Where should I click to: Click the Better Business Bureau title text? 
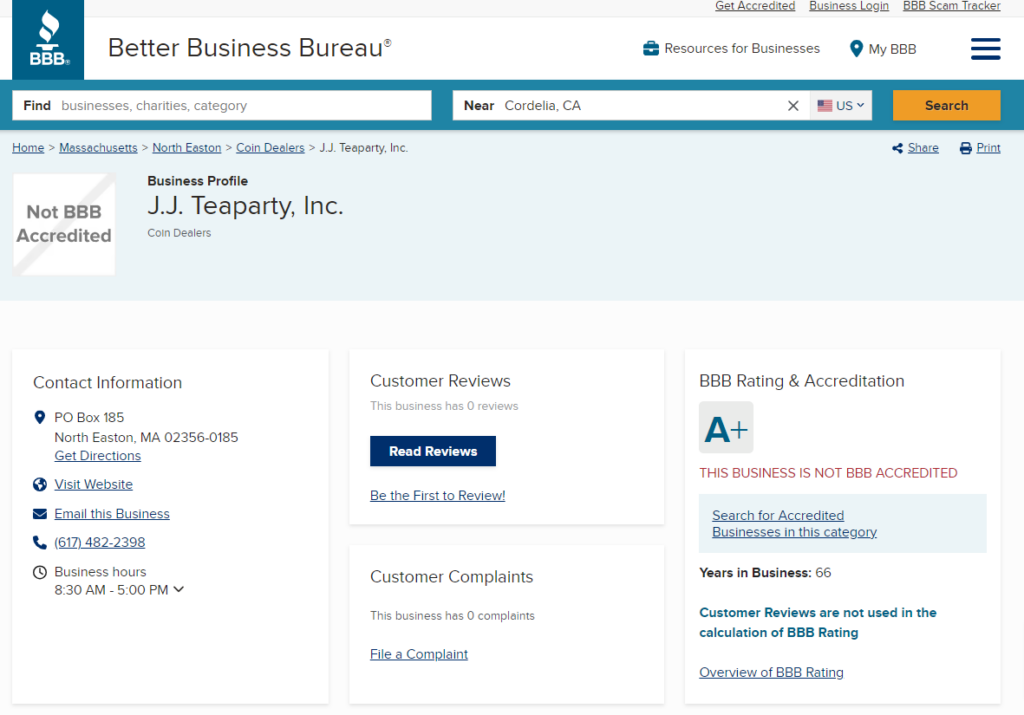pos(249,48)
